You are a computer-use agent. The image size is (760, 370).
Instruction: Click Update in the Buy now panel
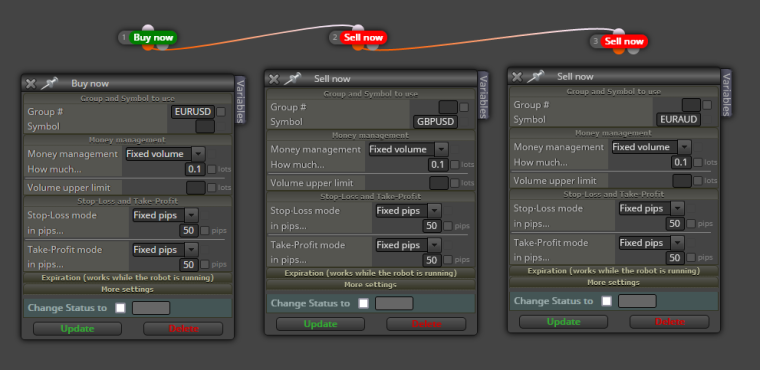[77, 329]
